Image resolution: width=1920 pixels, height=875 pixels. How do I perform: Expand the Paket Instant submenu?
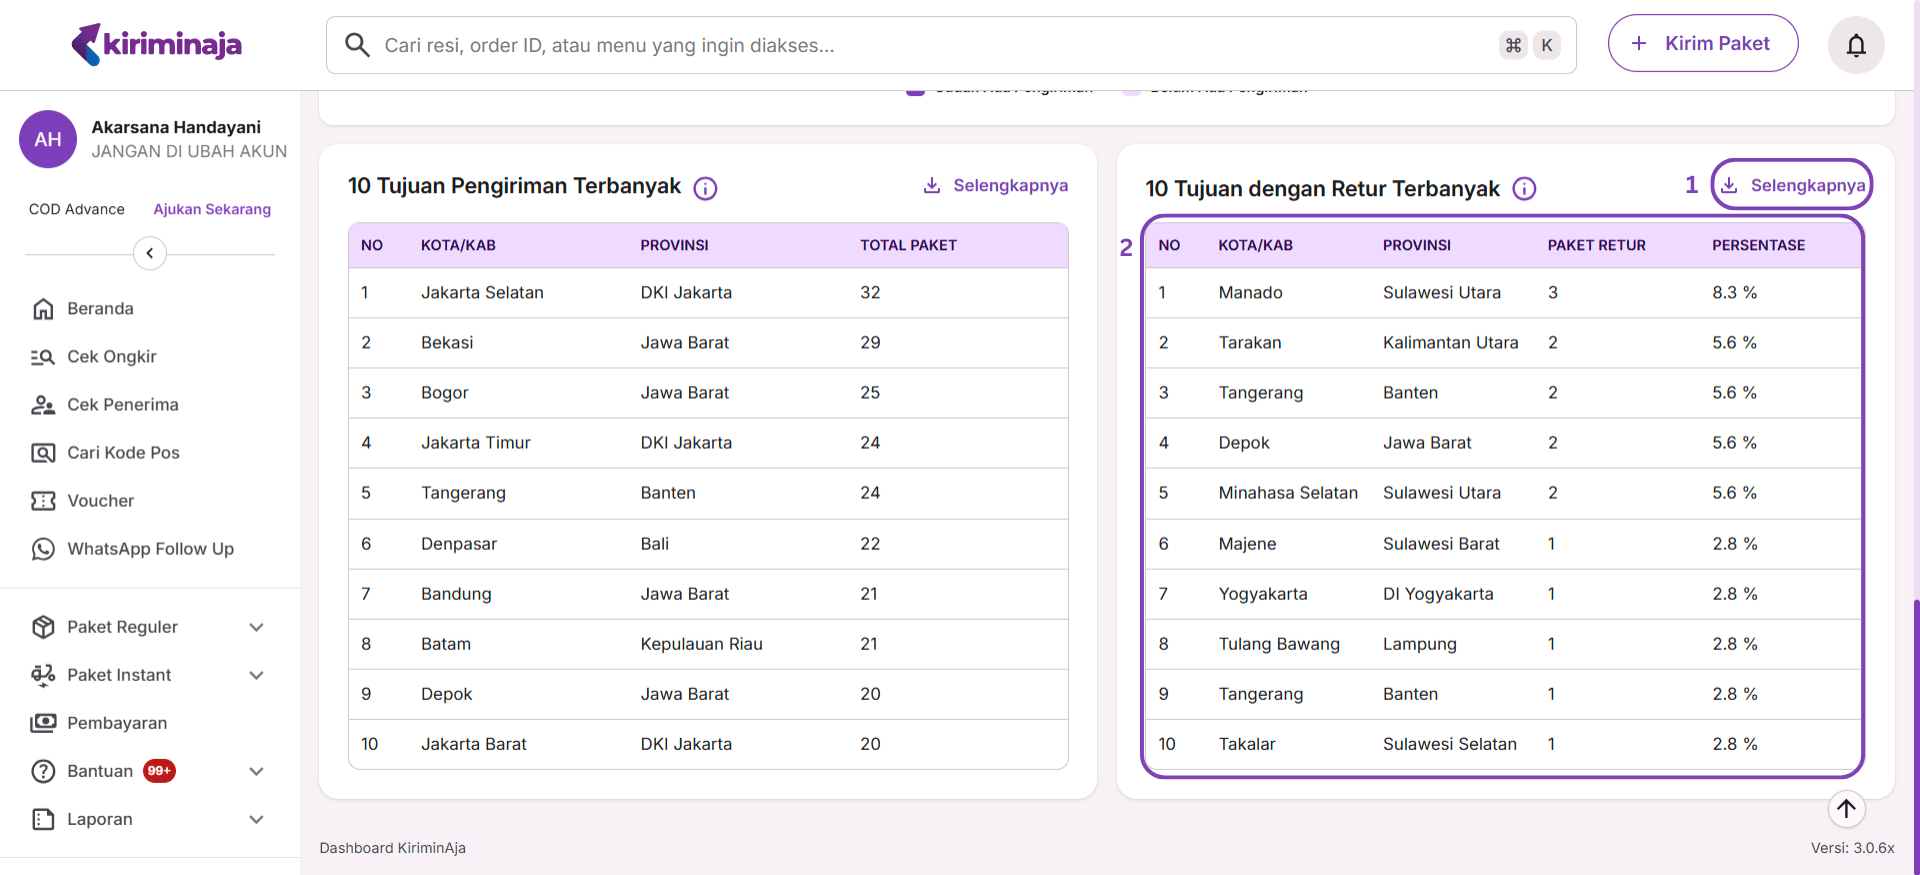click(x=256, y=675)
